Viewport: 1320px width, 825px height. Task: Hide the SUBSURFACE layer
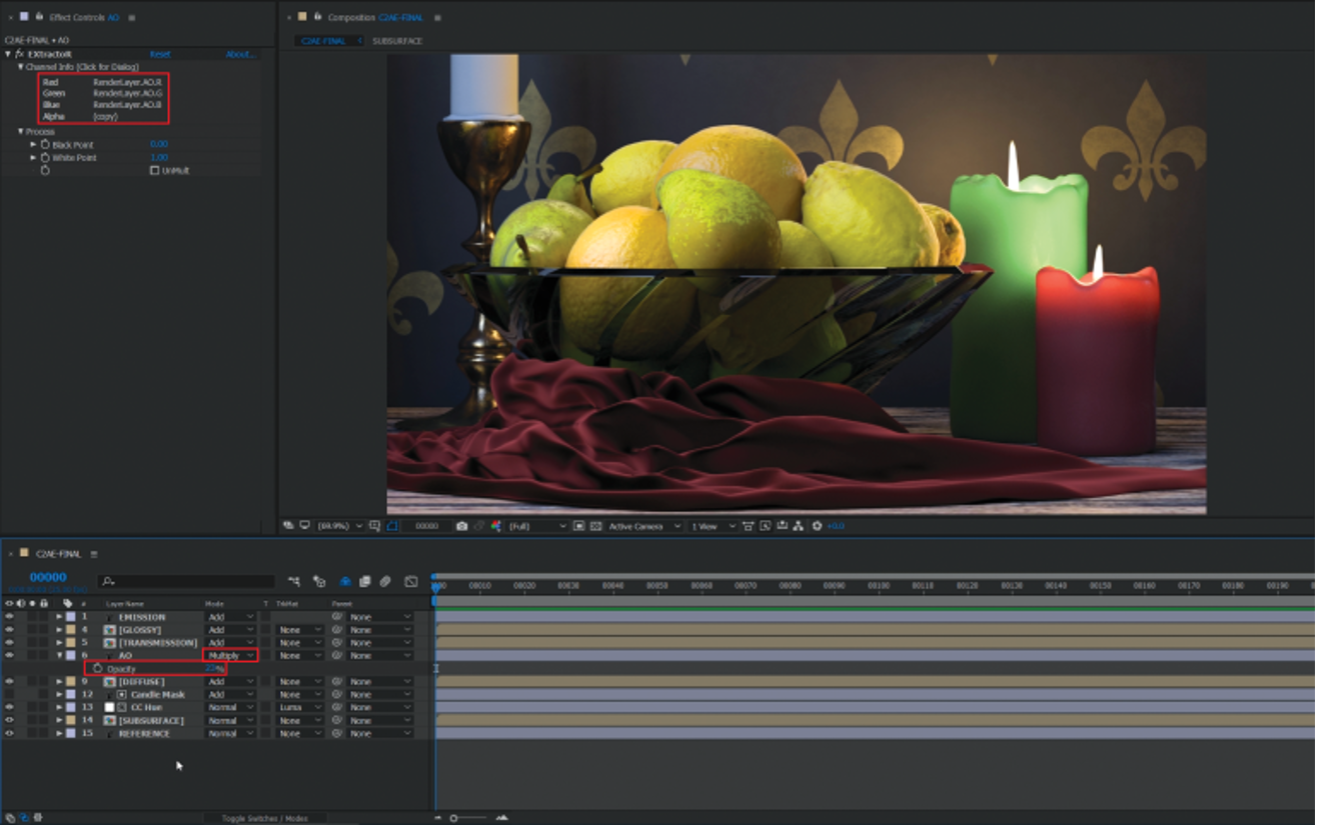(9, 720)
